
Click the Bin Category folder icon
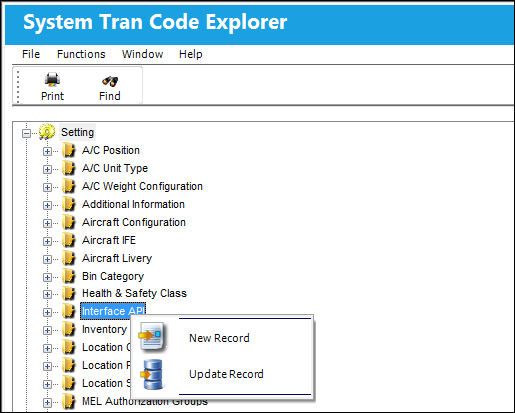tap(69, 276)
